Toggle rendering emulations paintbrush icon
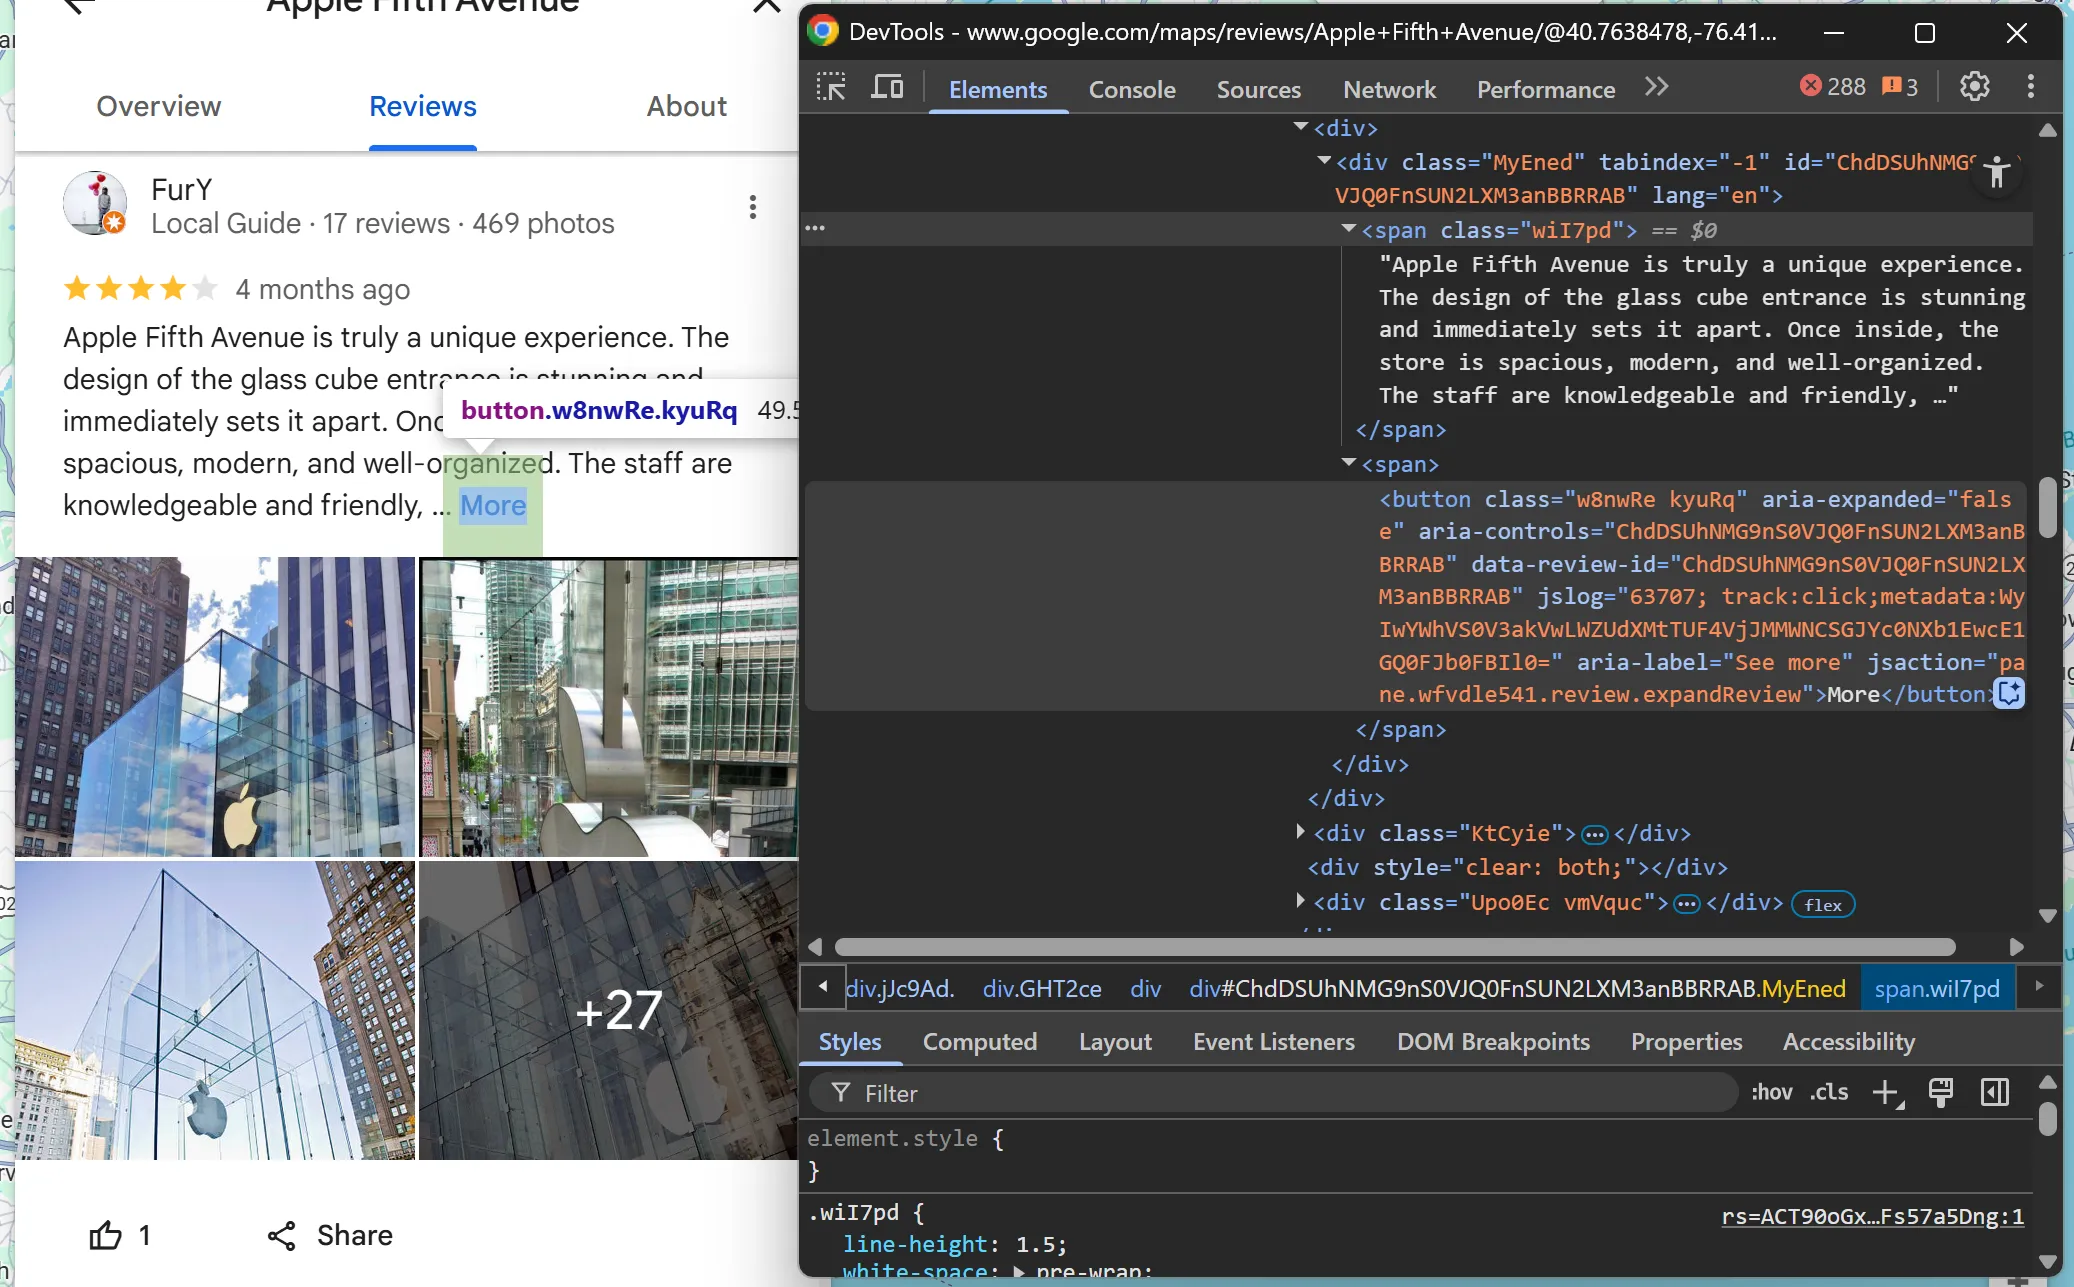 pyautogui.click(x=1941, y=1093)
